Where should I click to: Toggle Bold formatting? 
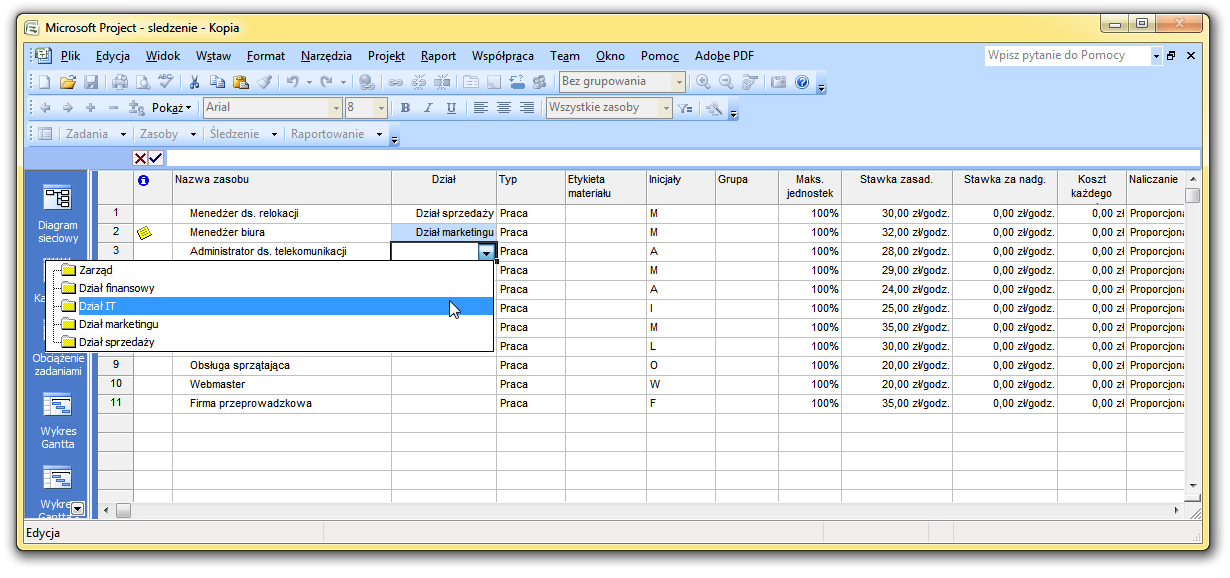405,108
